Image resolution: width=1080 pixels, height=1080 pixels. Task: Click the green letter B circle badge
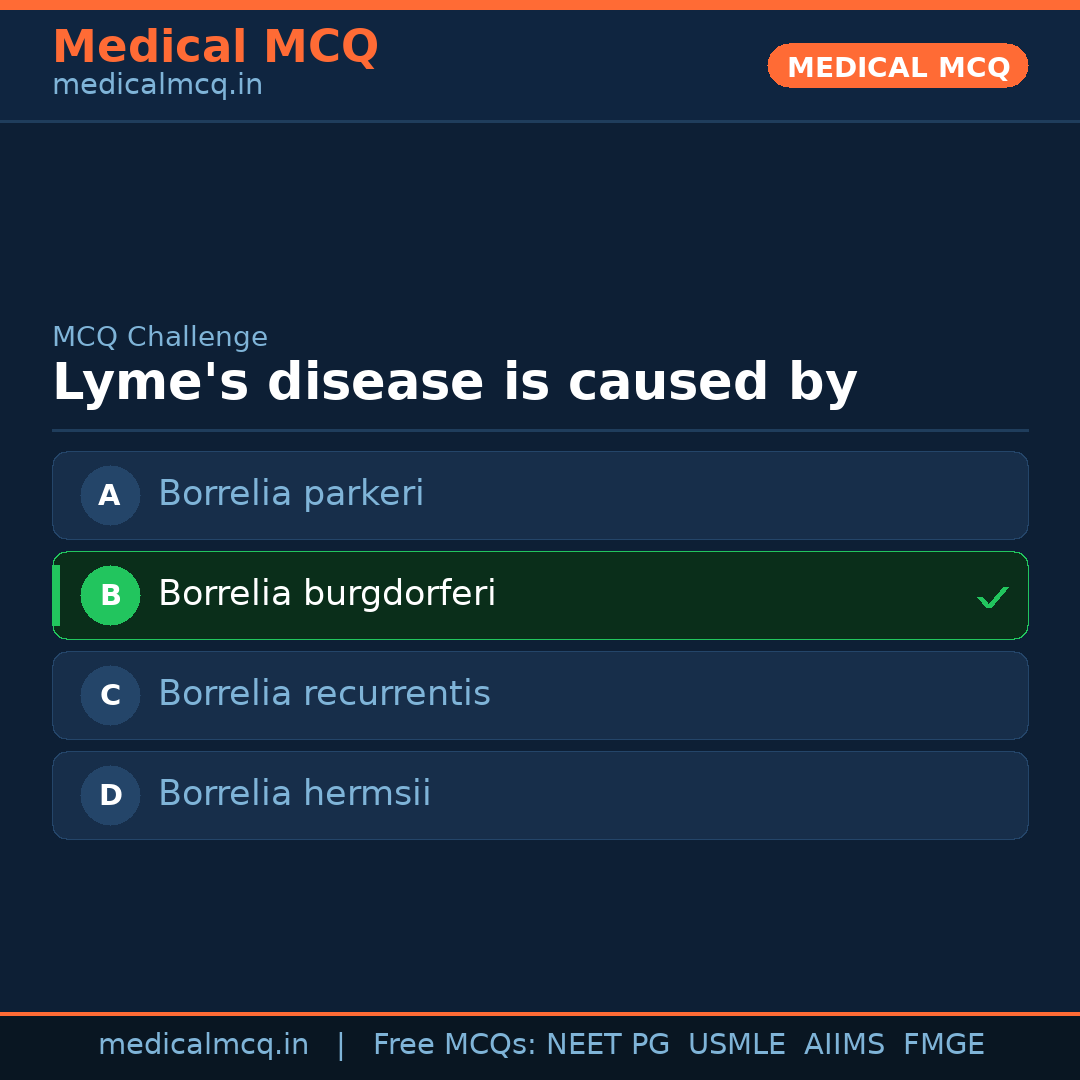[x=110, y=595]
